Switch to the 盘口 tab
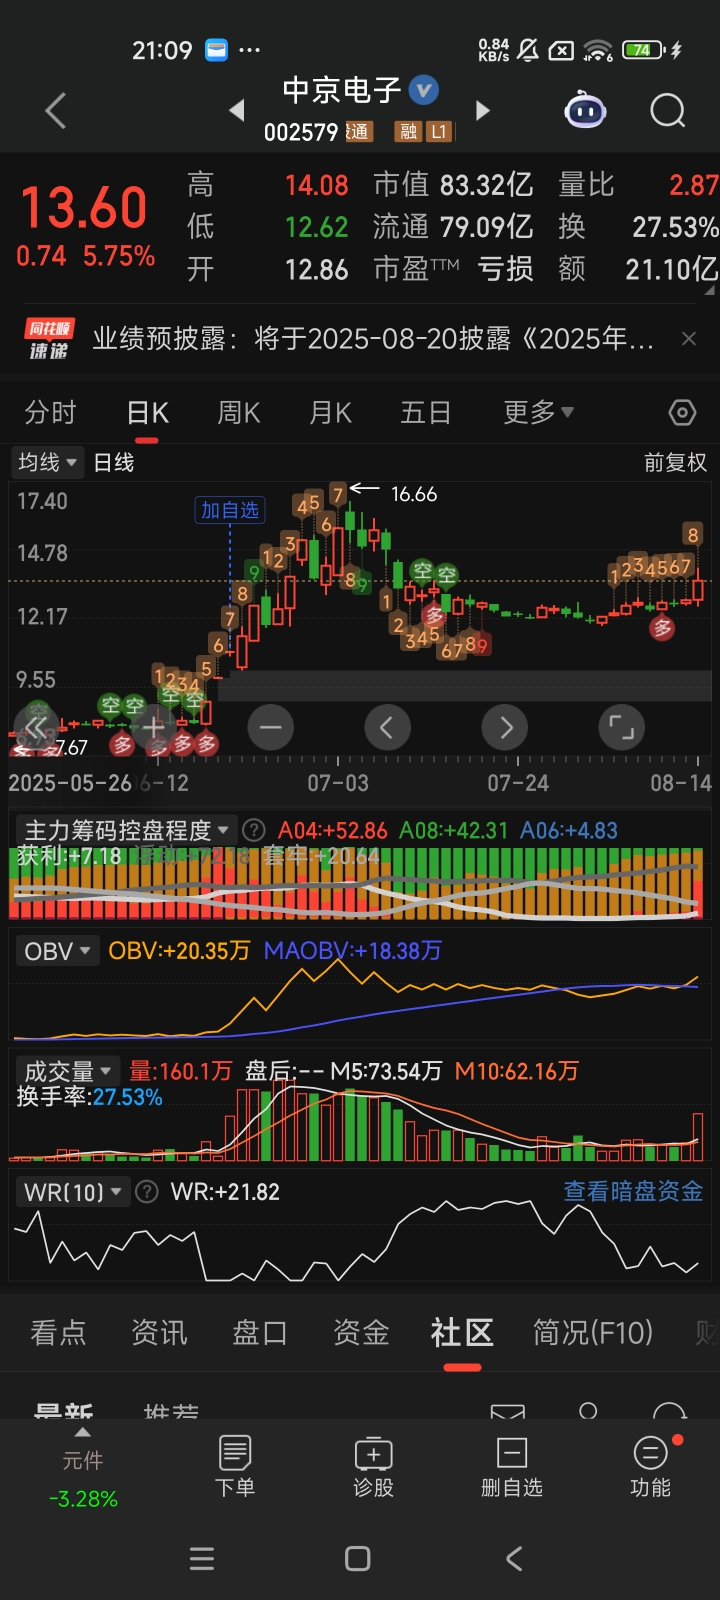This screenshot has width=720, height=1600. point(260,1332)
